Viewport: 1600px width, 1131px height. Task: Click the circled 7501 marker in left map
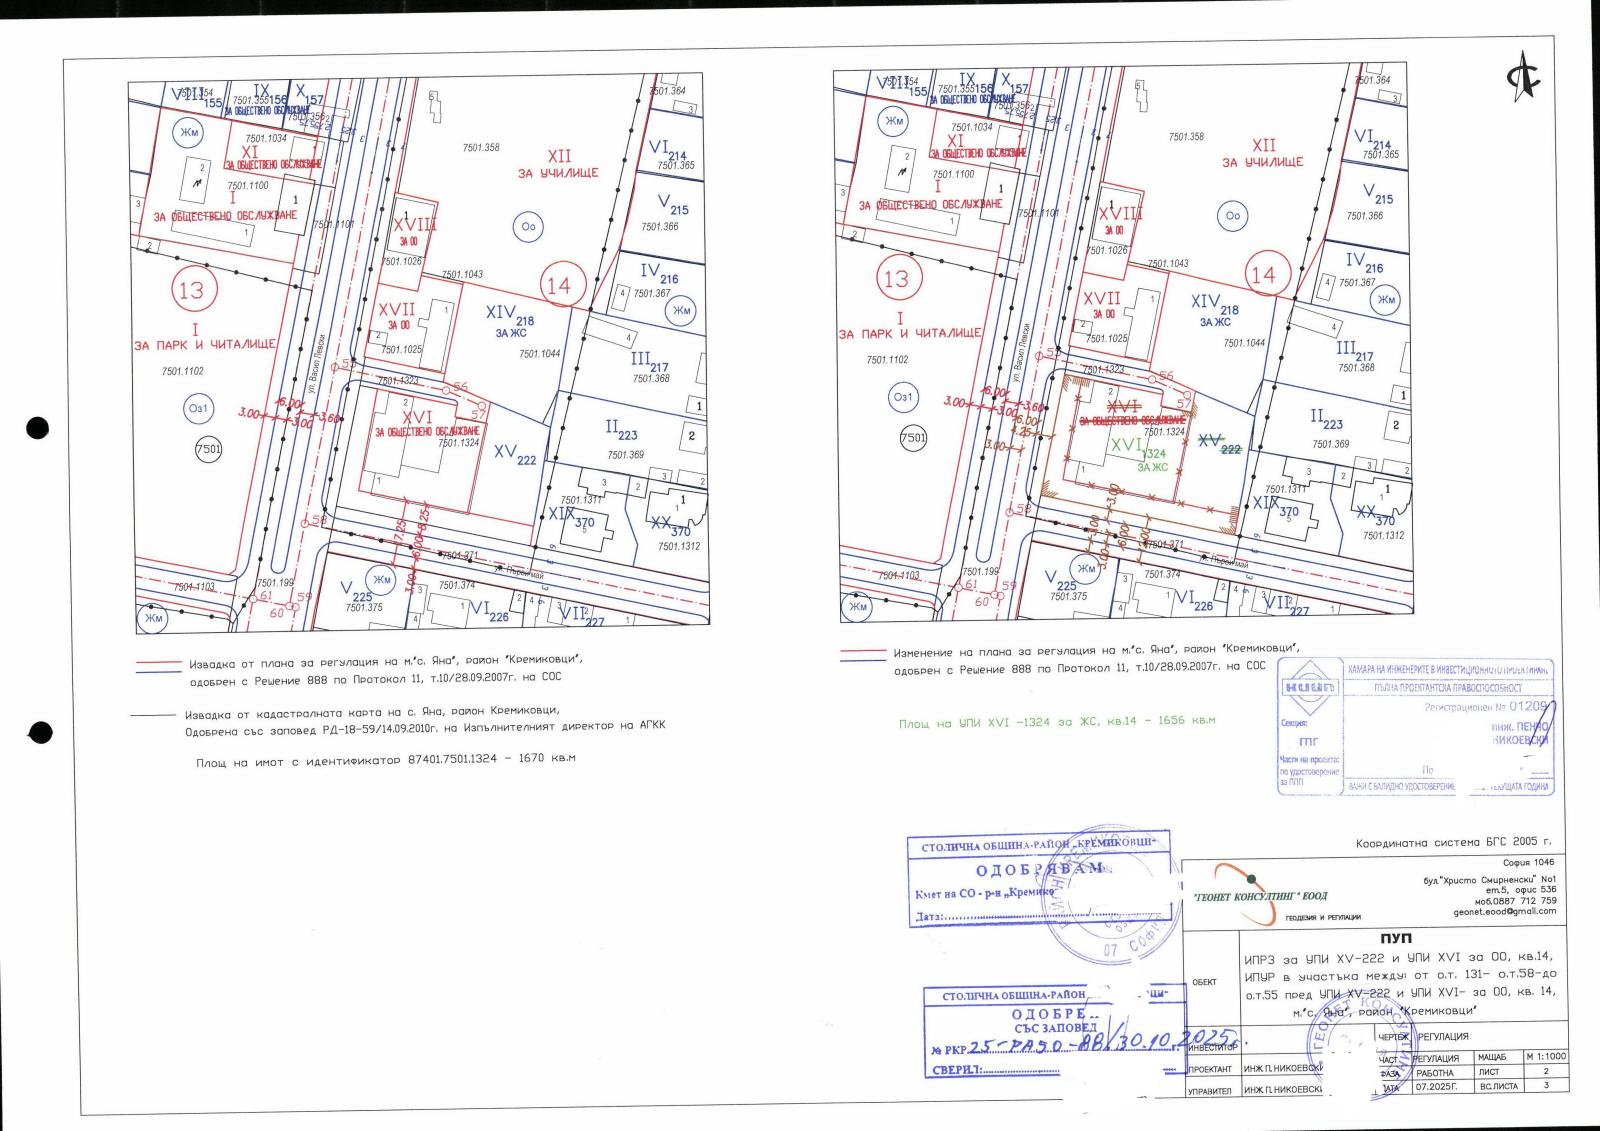(x=208, y=450)
